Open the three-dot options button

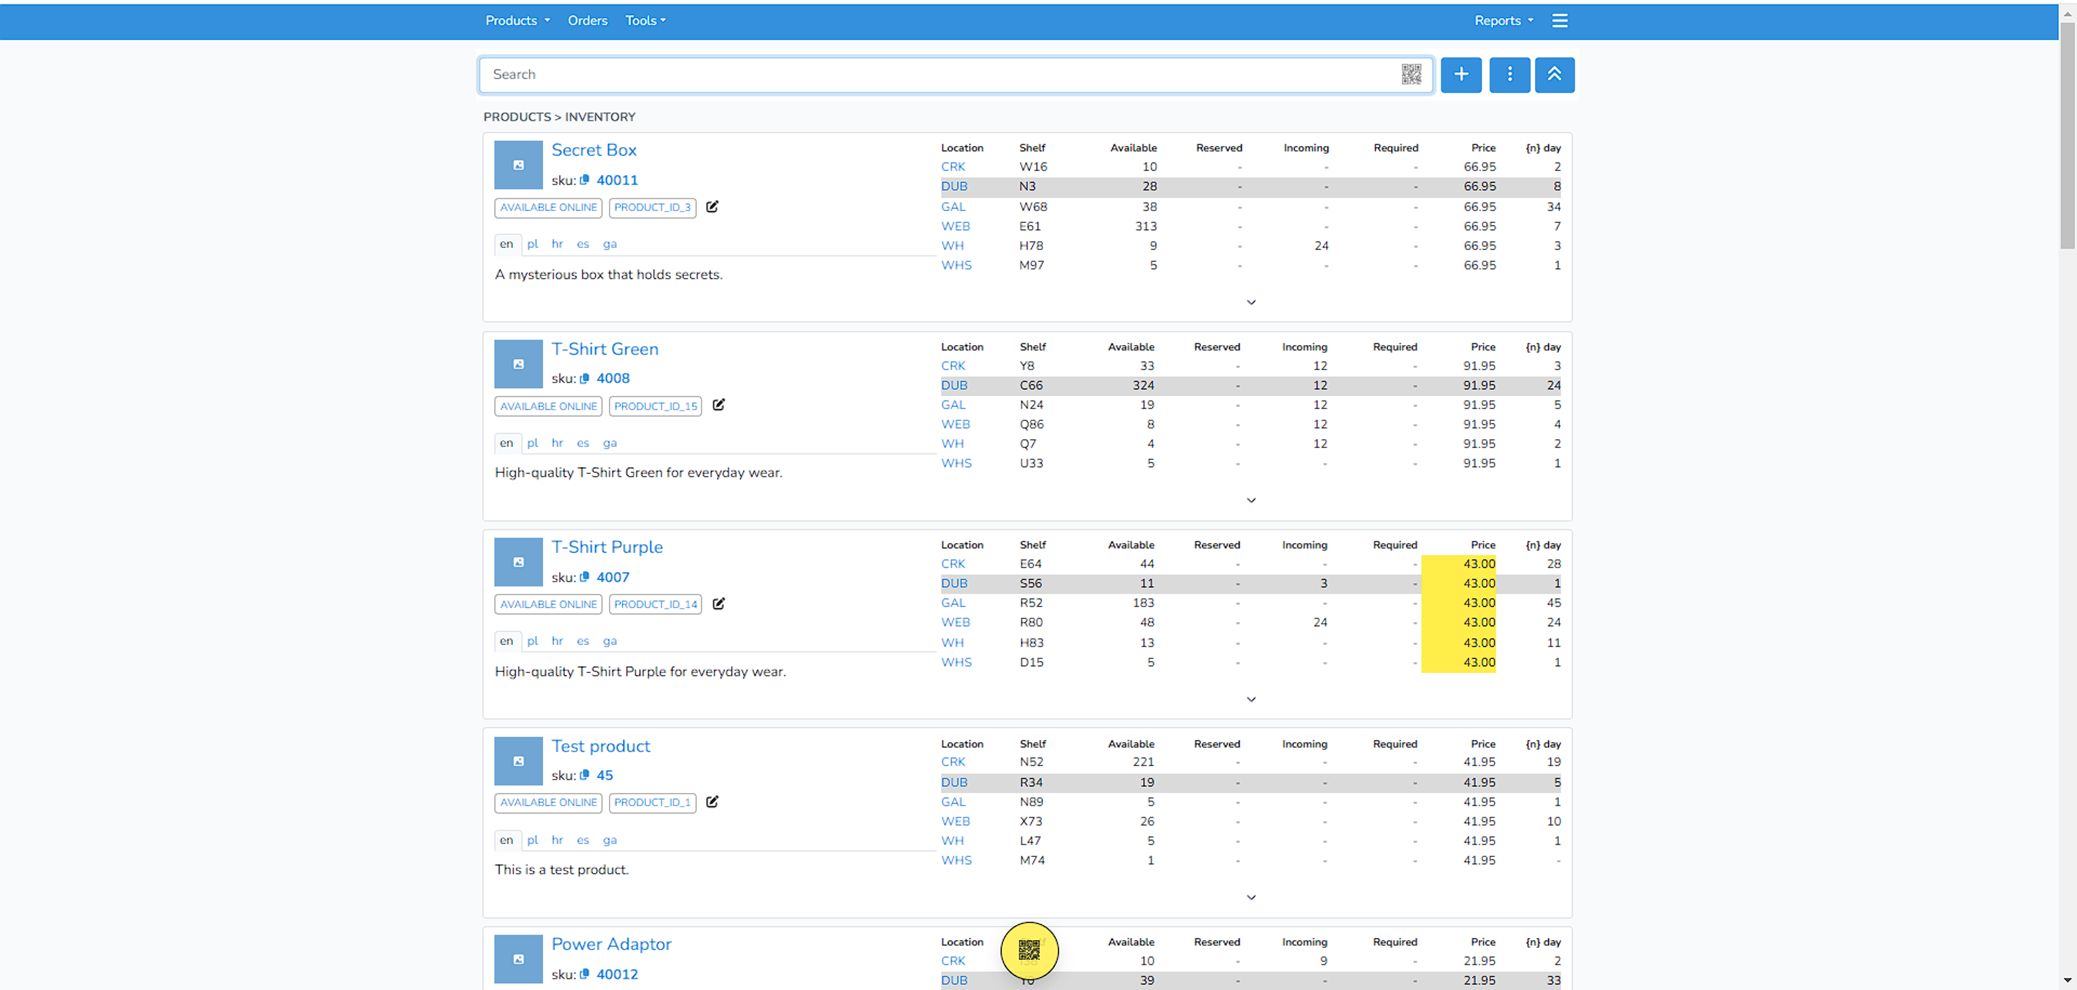pyautogui.click(x=1509, y=74)
